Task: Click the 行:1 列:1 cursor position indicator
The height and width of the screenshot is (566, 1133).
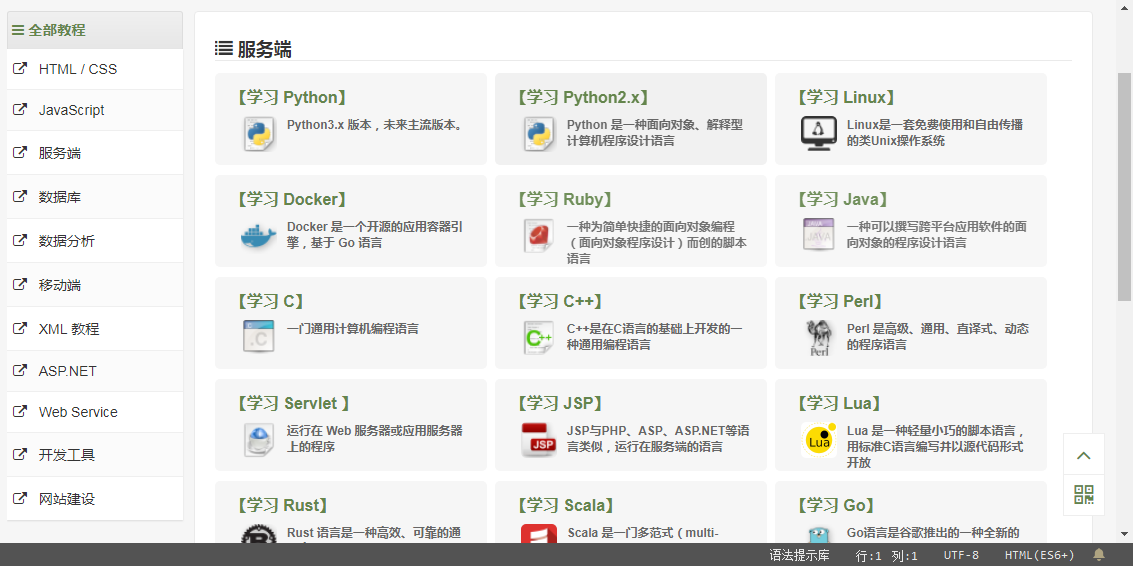Action: pos(887,555)
